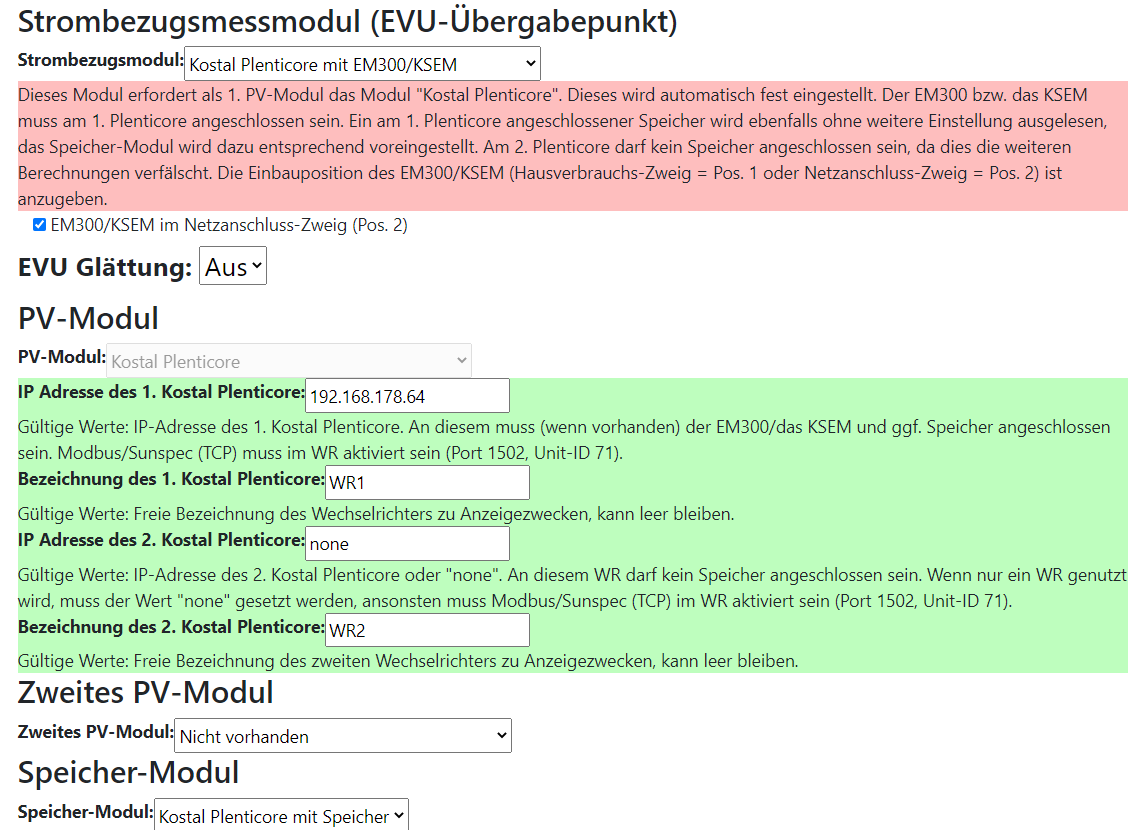Click the Zweites PV-Modul section heading

tap(146, 692)
